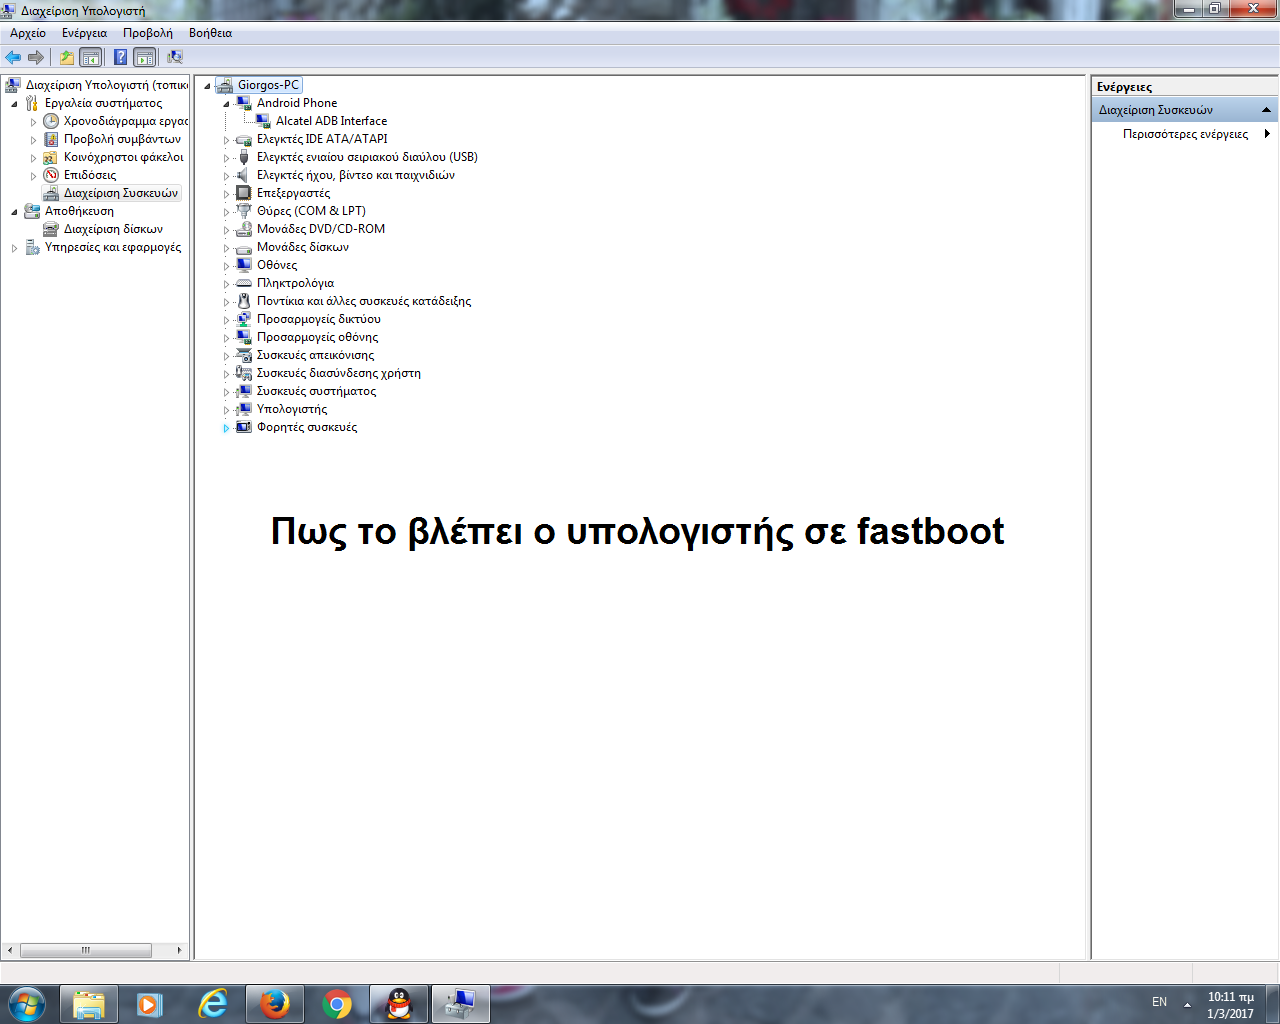
Task: Expand the Προσαρμογείς δικτύου category
Action: point(227,321)
